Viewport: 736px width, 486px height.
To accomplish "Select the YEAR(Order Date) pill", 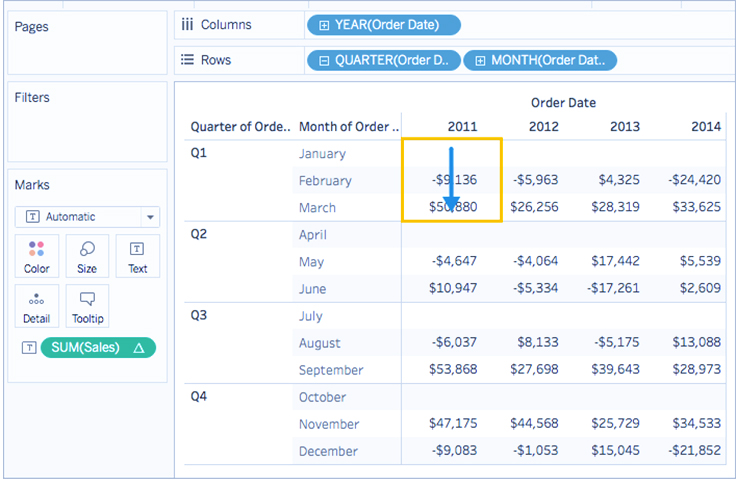I will tap(383, 25).
